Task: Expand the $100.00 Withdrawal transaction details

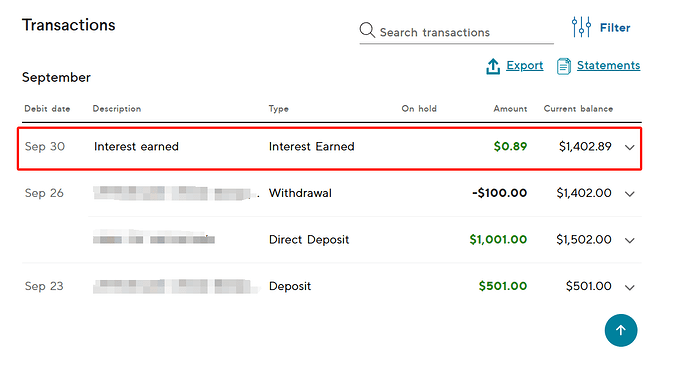Action: 630,194
